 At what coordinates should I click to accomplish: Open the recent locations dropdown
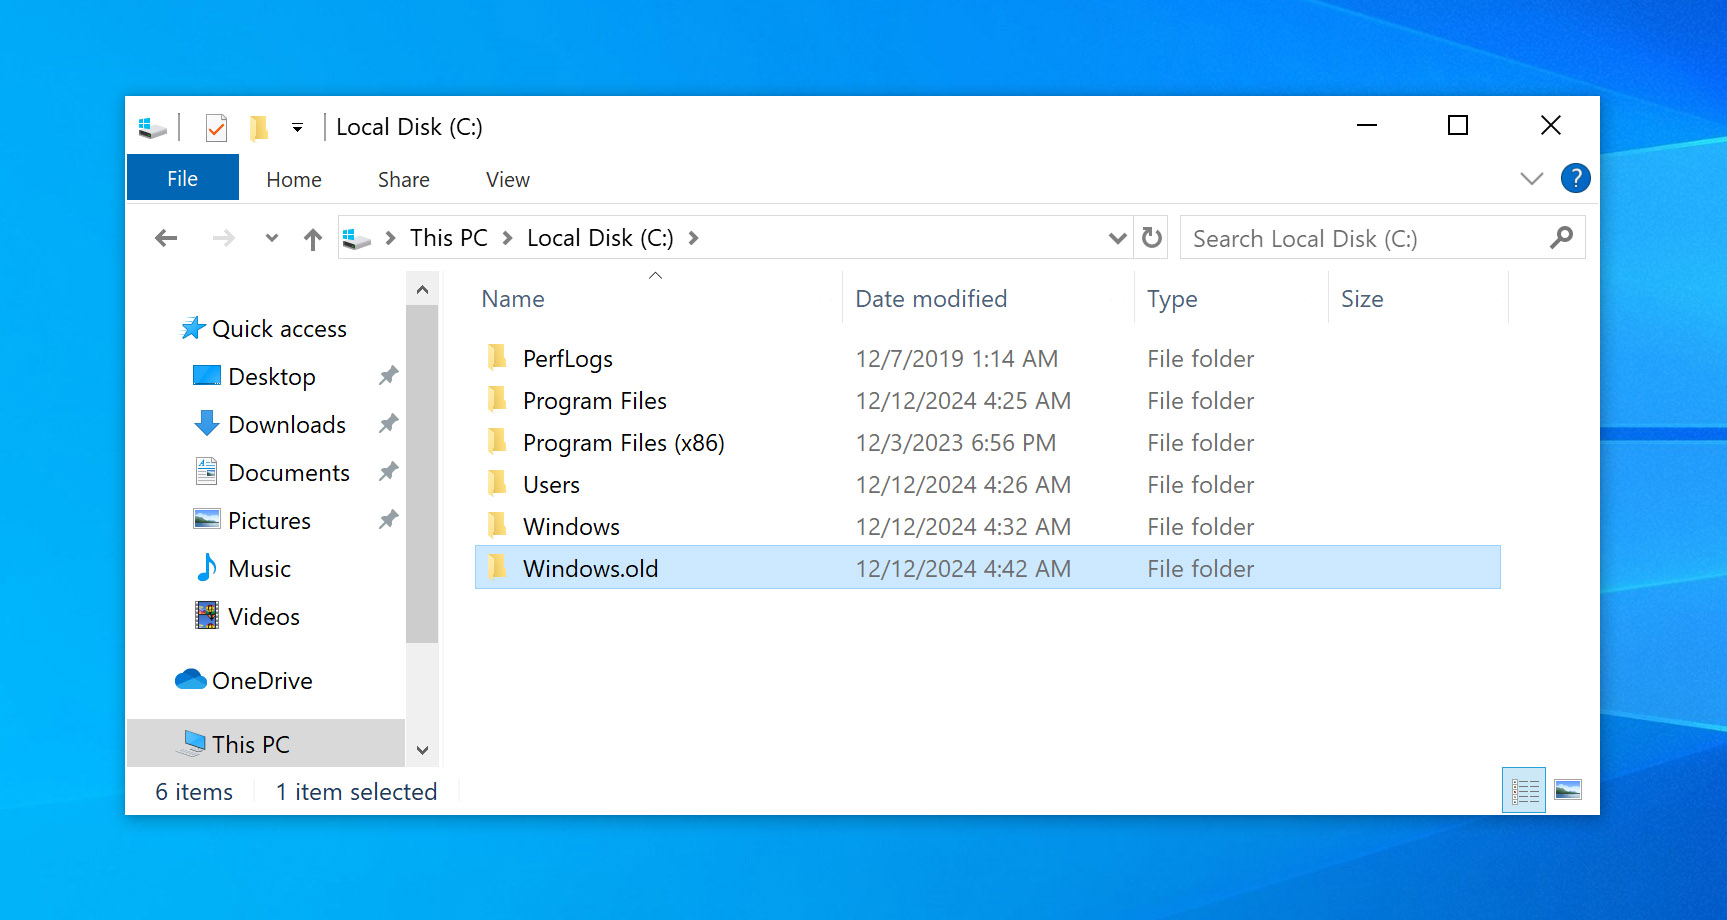pyautogui.click(x=271, y=238)
